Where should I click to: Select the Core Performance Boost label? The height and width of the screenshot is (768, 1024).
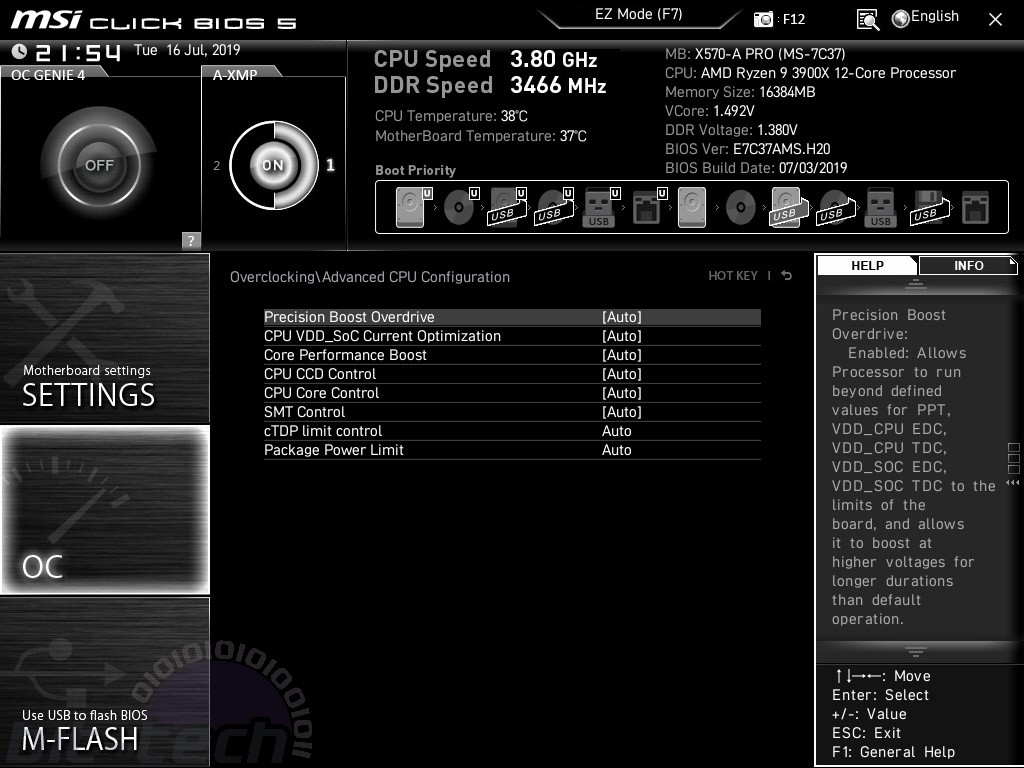pos(345,355)
